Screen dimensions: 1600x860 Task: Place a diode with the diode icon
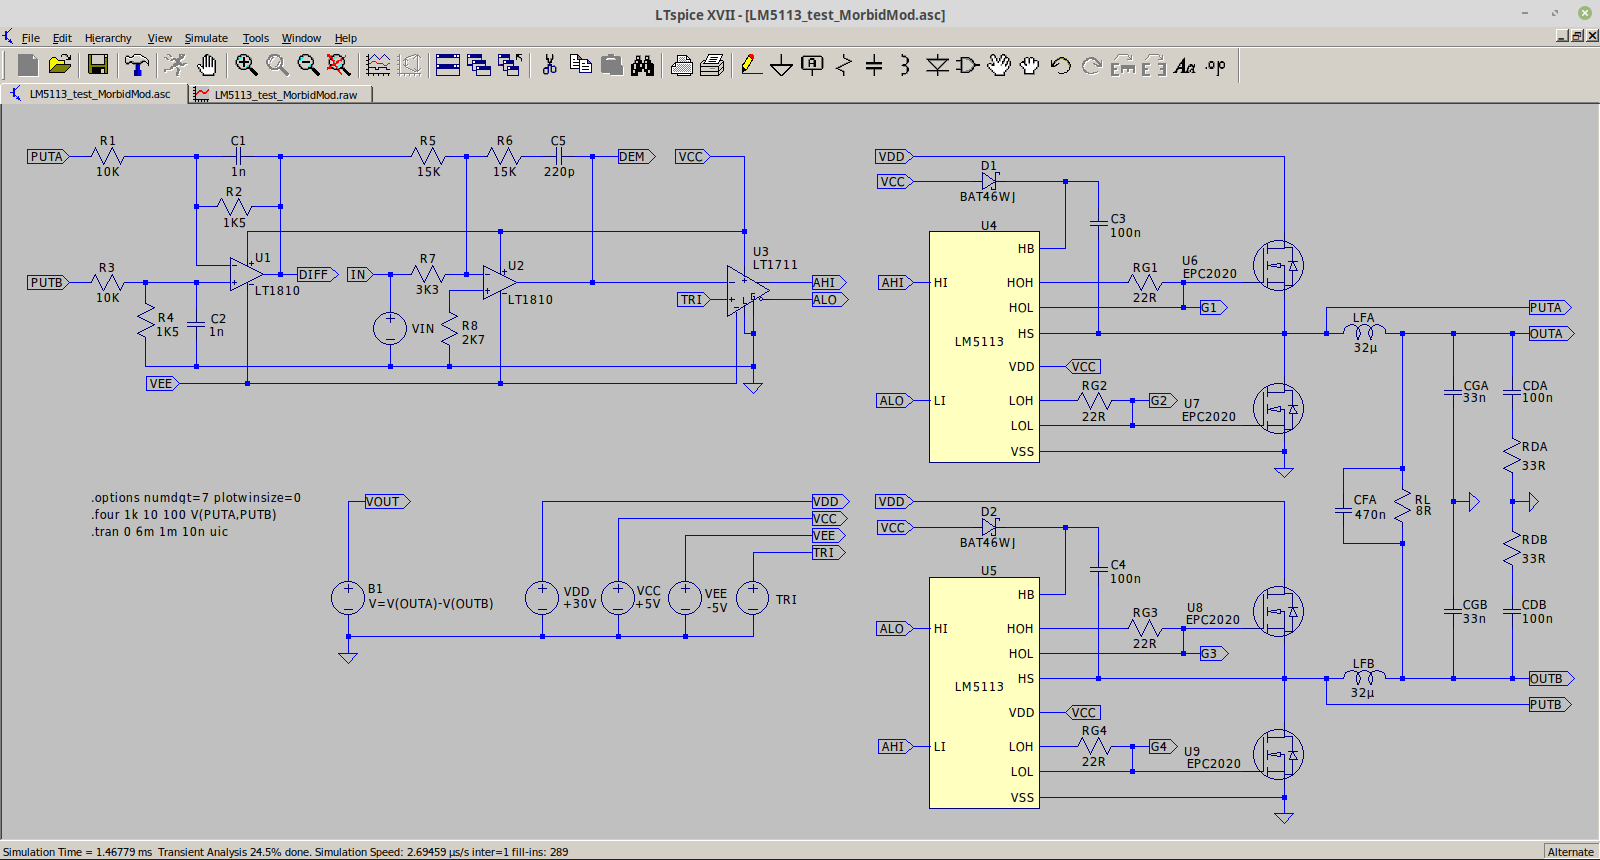[x=937, y=65]
